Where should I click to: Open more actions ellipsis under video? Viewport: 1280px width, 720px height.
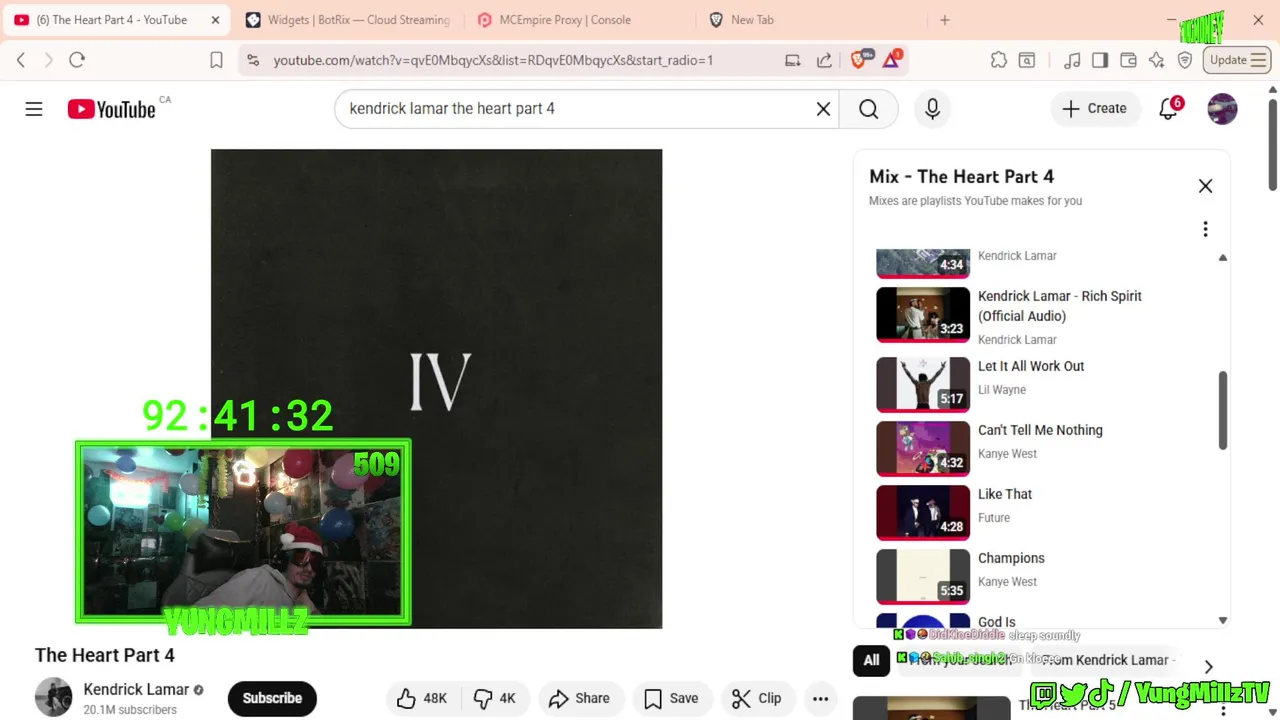click(820, 698)
